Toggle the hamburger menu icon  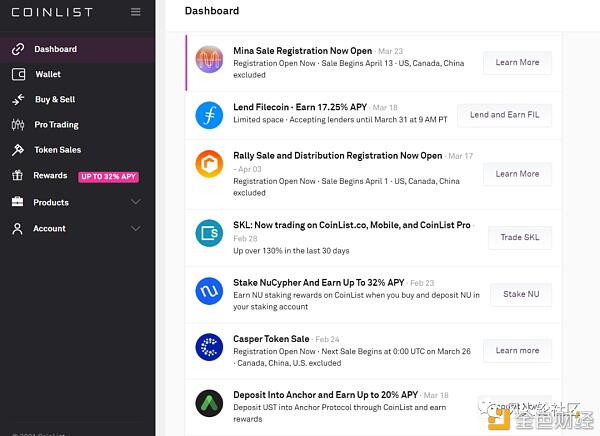(135, 12)
